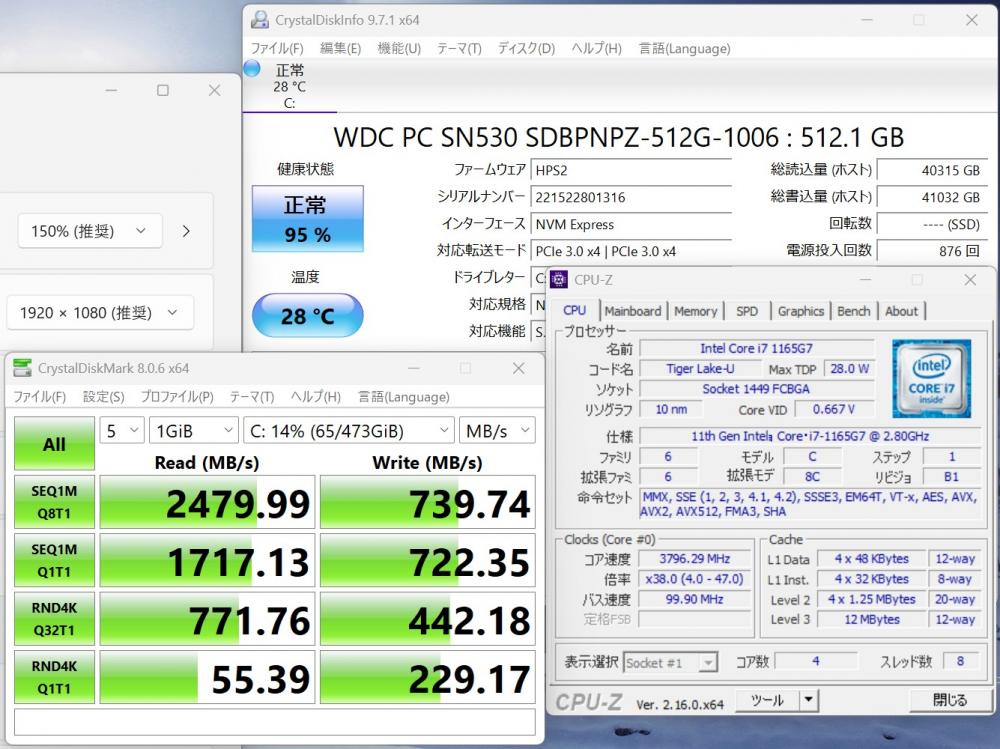The image size is (1000, 749).
Task: Start all benchmarks with the All button
Action: 54,444
